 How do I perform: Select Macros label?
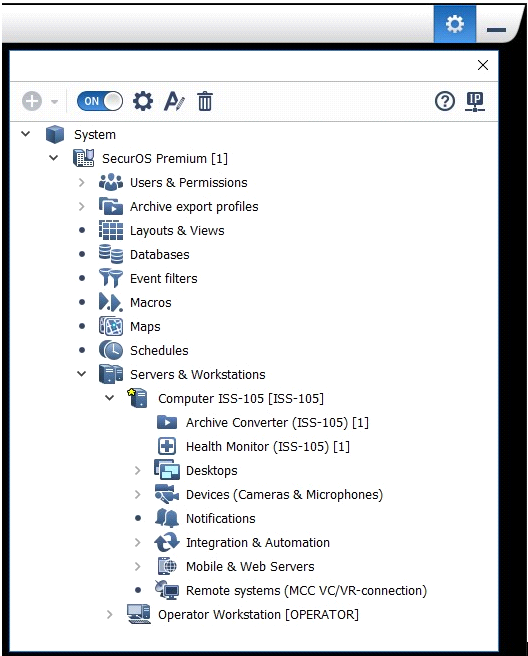point(151,302)
